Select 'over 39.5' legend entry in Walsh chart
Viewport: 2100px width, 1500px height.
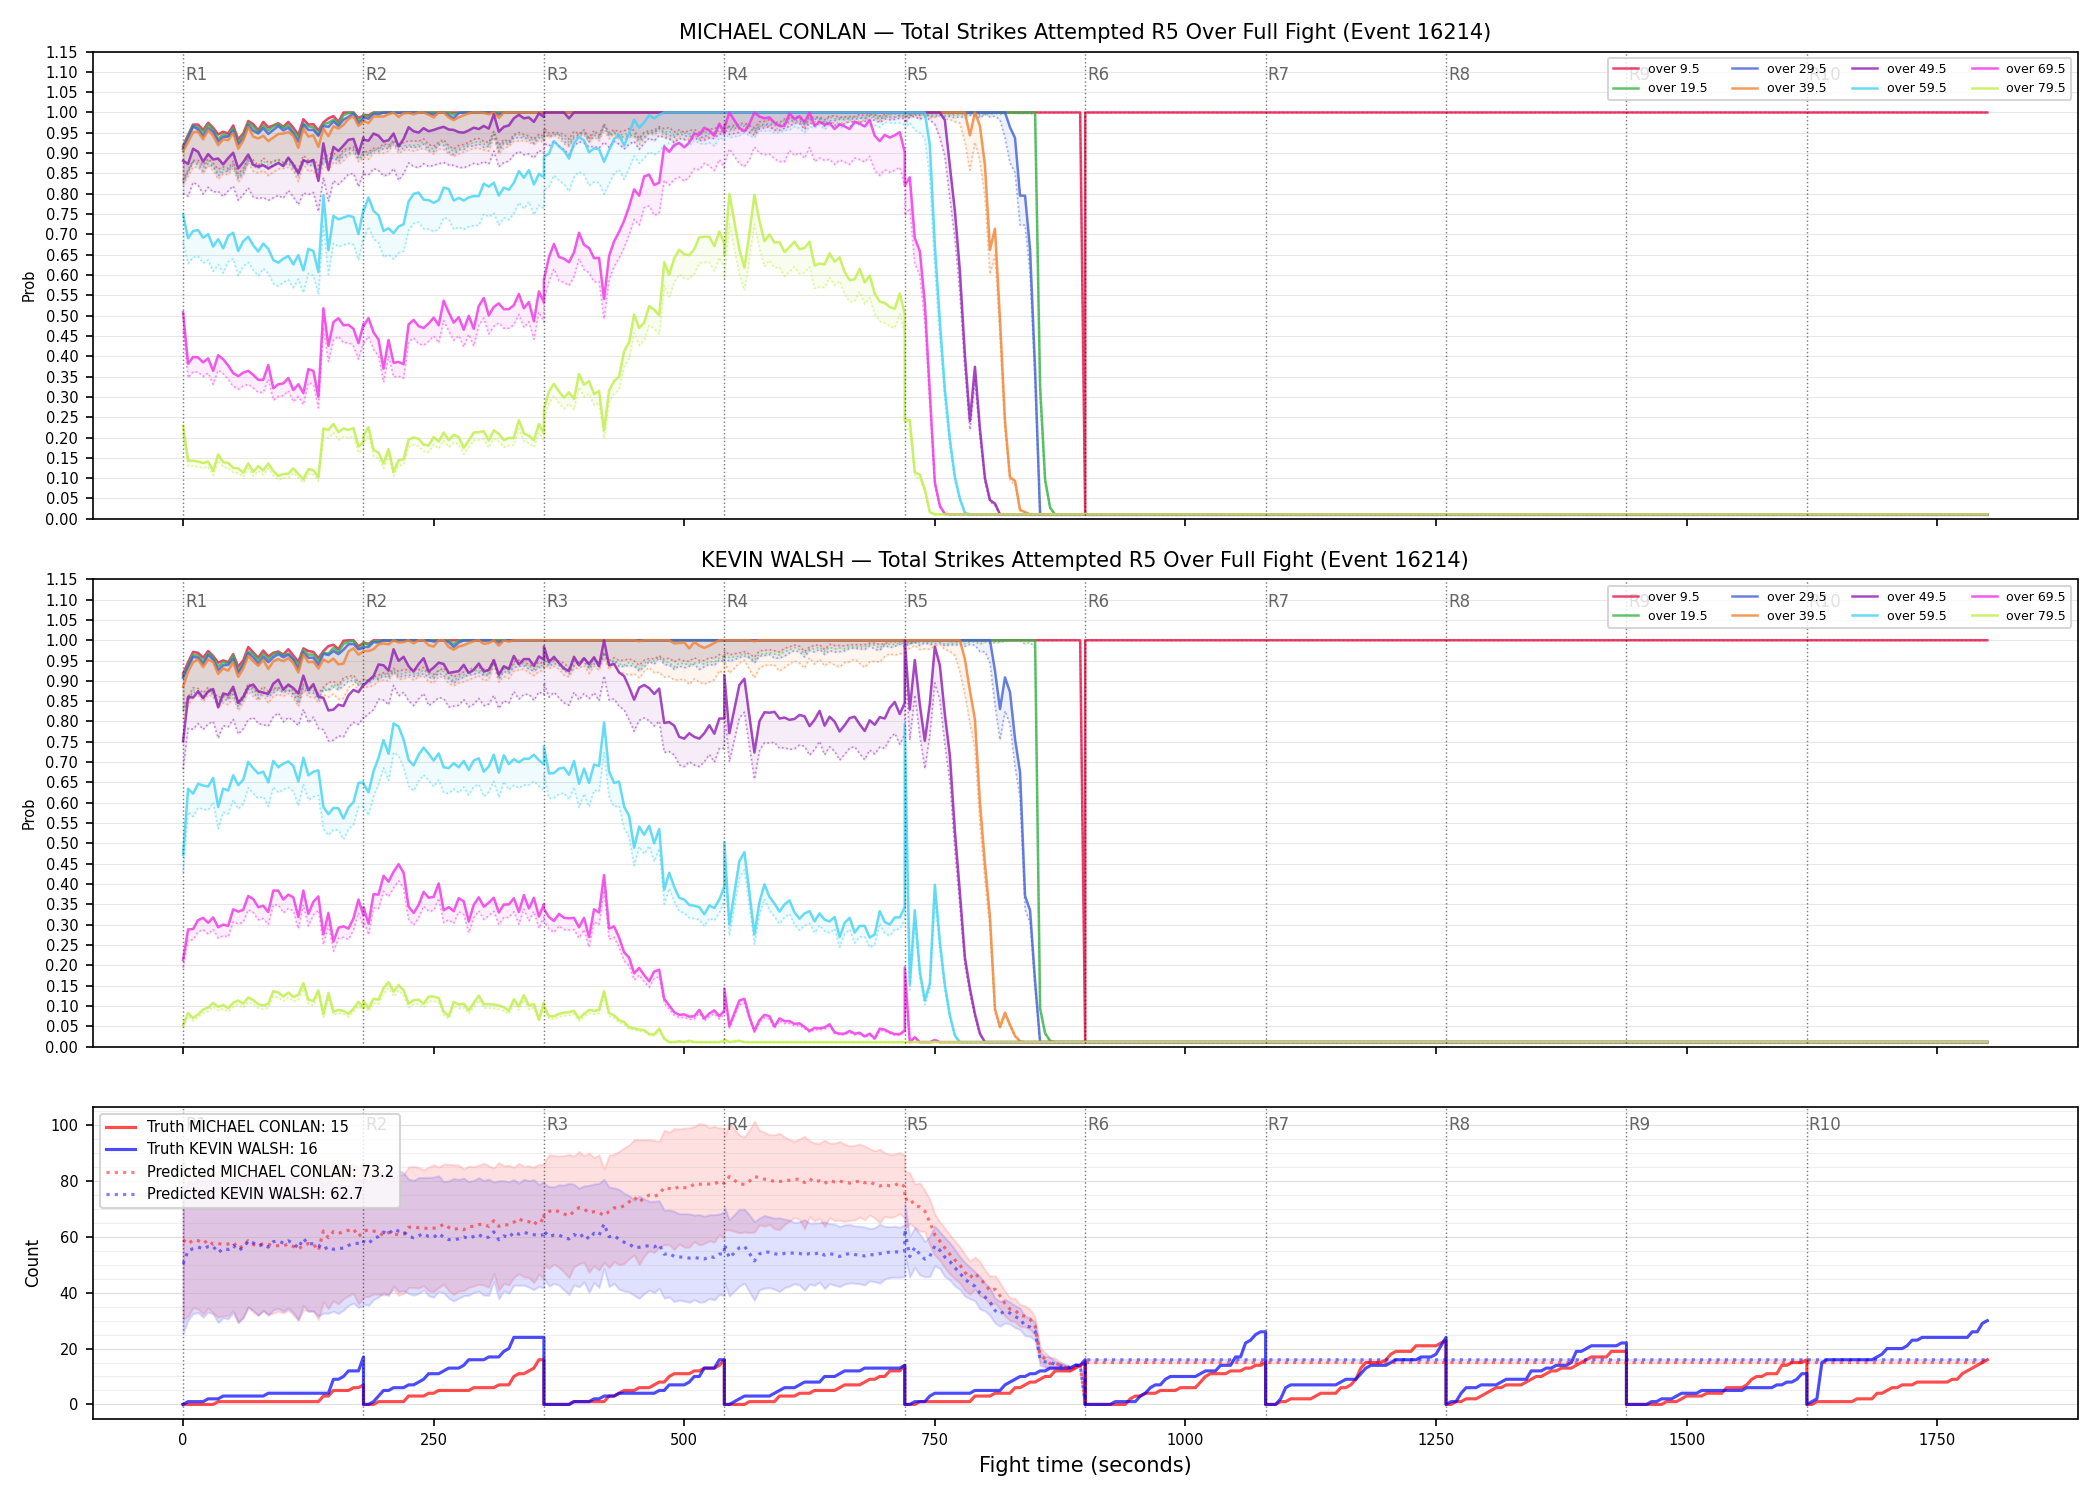coord(1778,616)
